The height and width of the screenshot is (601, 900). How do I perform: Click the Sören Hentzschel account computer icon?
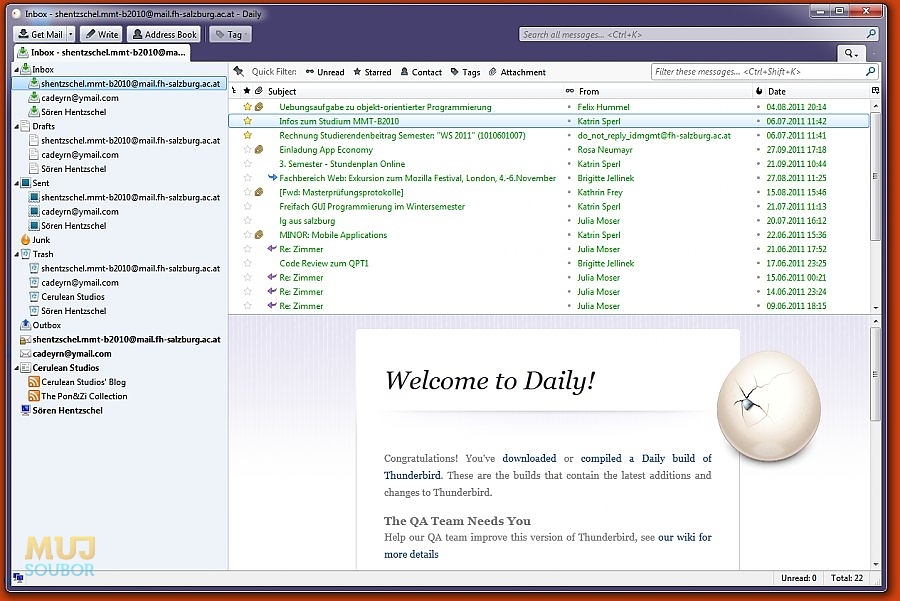(x=25, y=410)
